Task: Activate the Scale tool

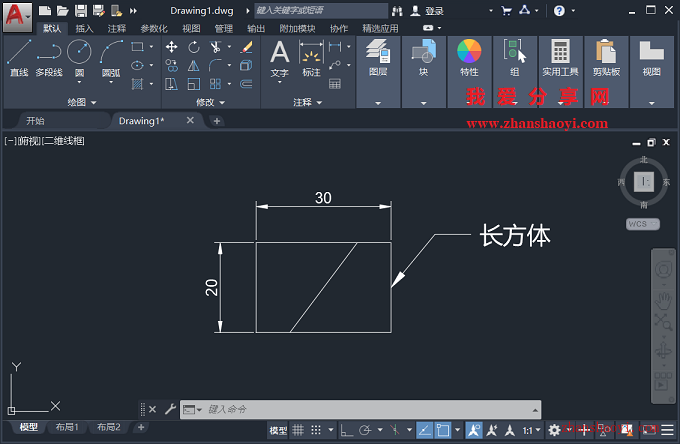Action: [193, 84]
